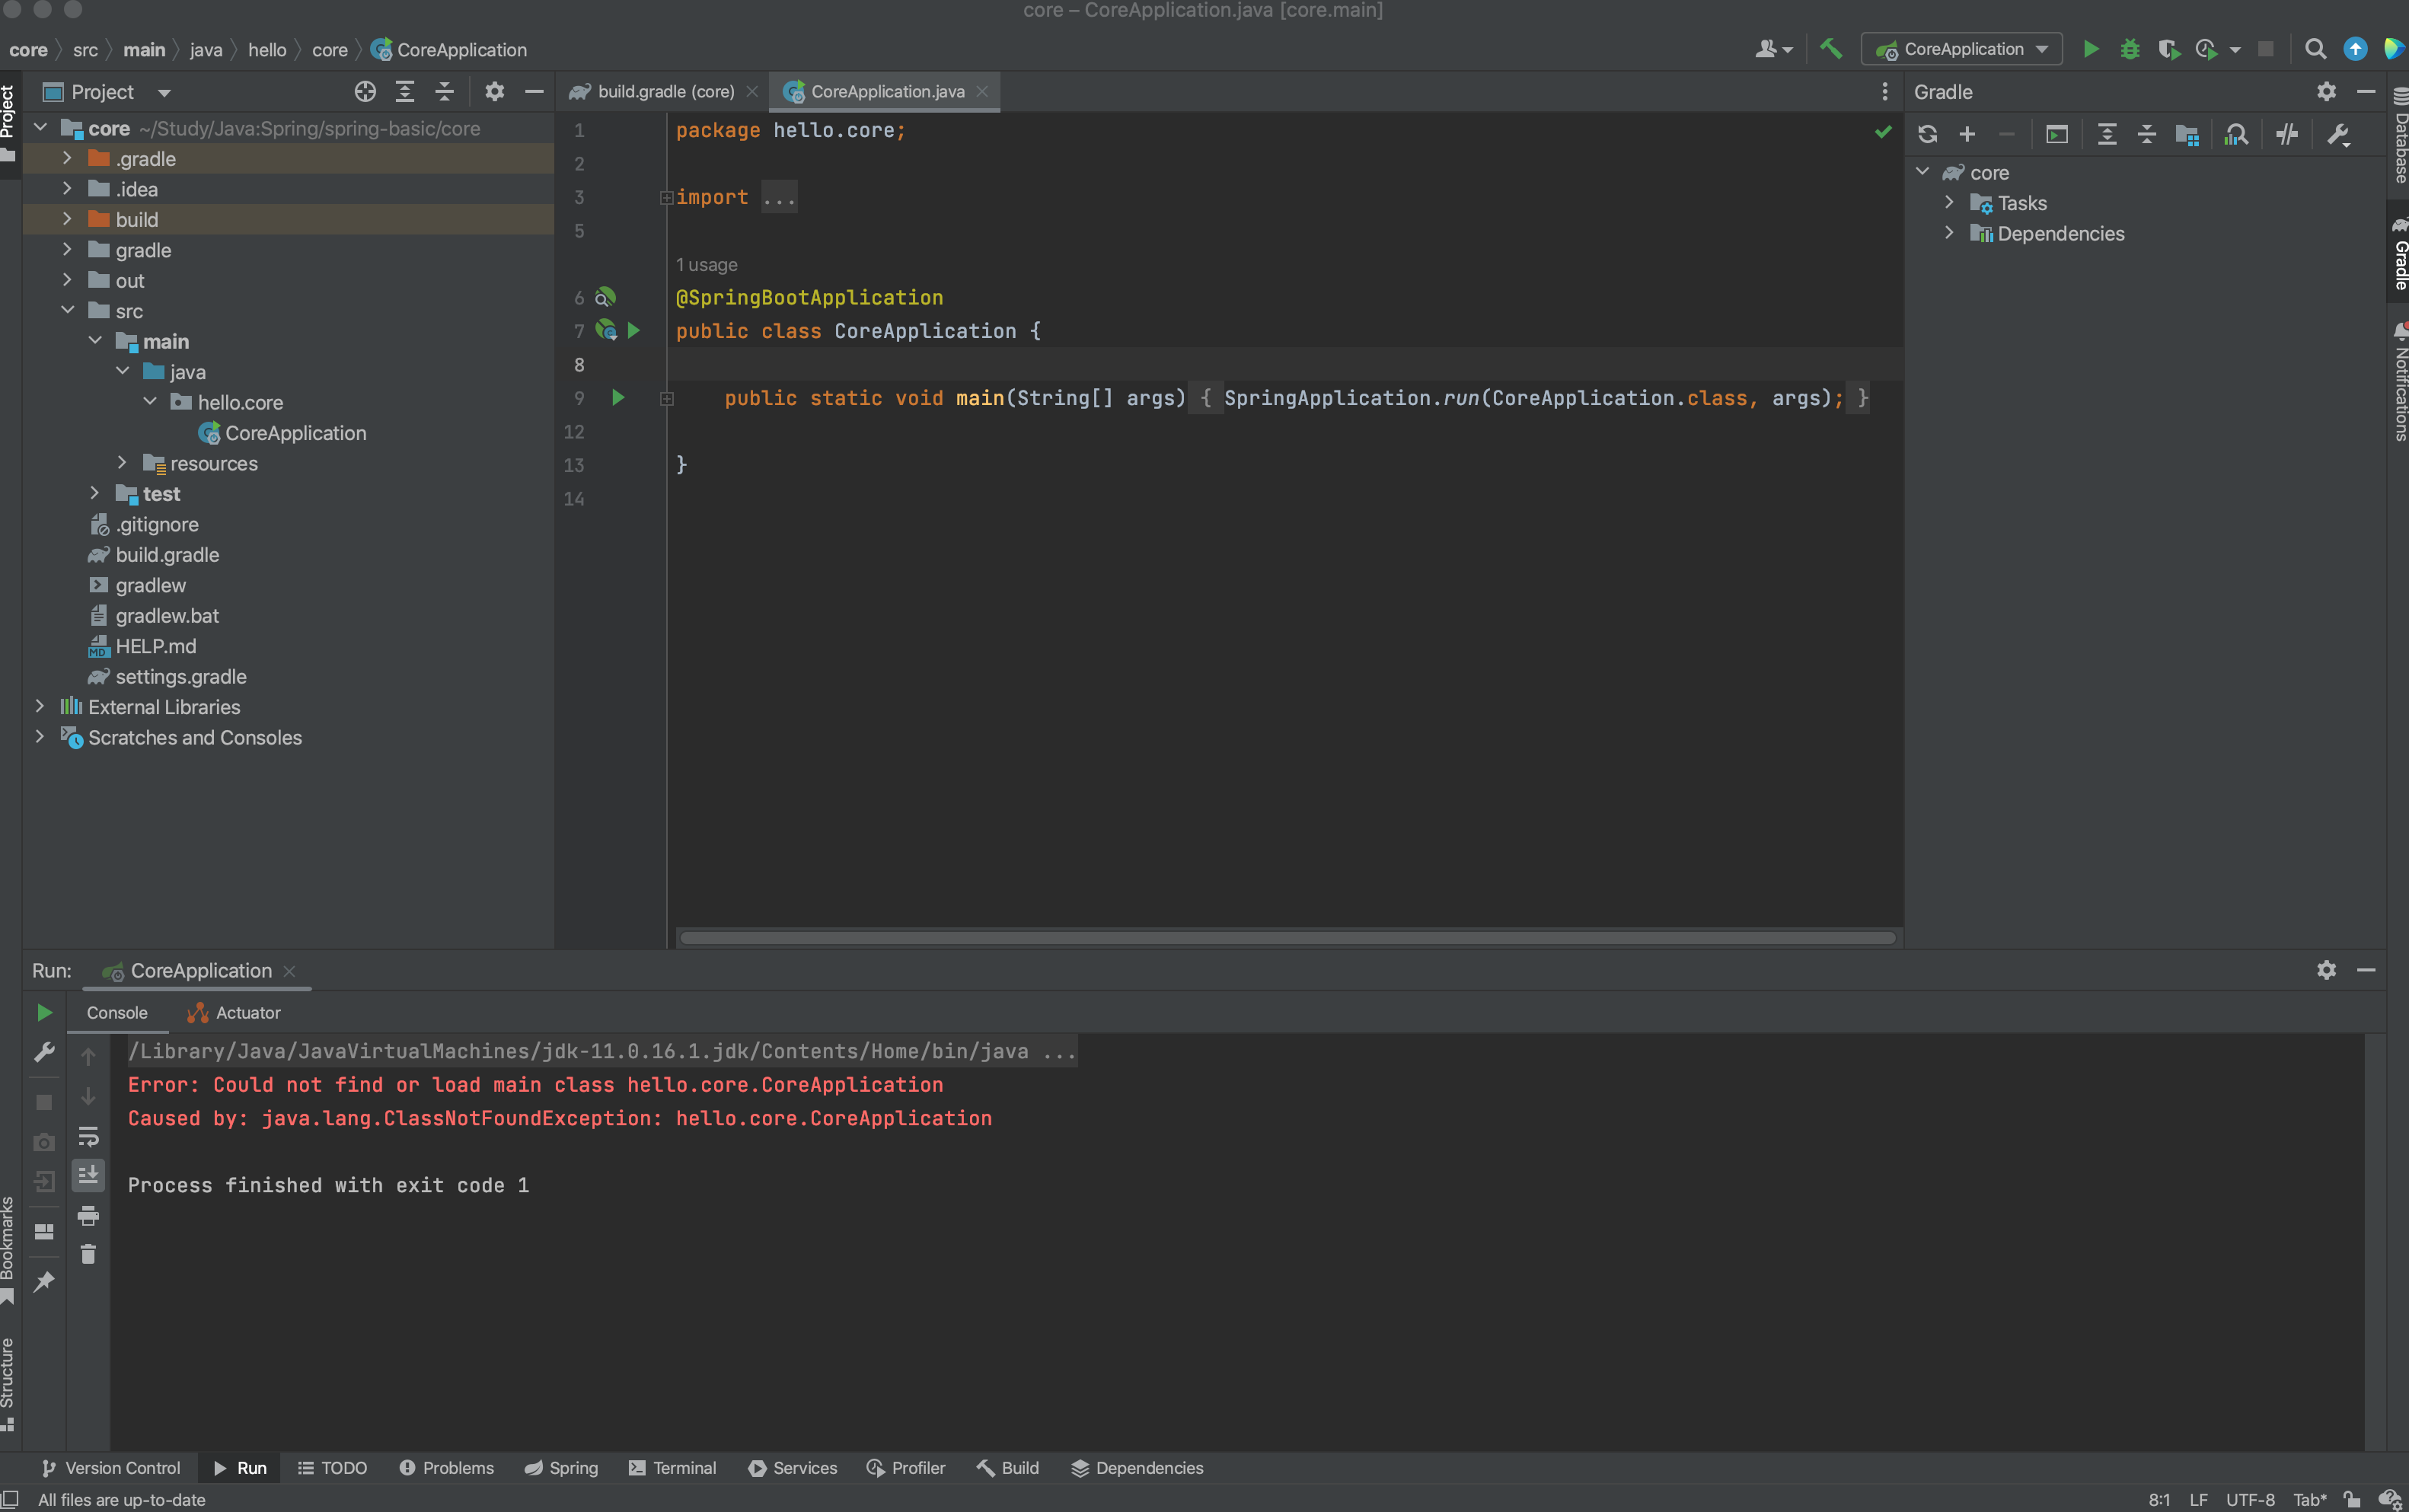Open Problems tool window tab
This screenshot has width=2409, height=1512.
click(446, 1468)
